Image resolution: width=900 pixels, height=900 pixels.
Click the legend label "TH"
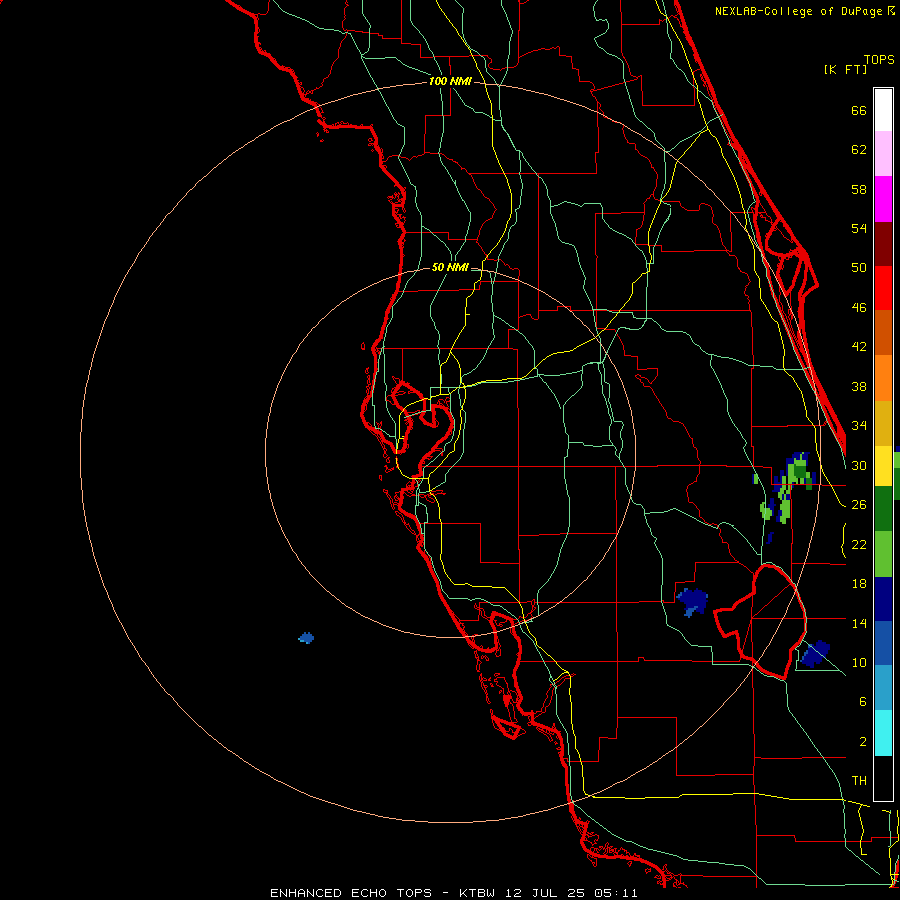point(859,780)
